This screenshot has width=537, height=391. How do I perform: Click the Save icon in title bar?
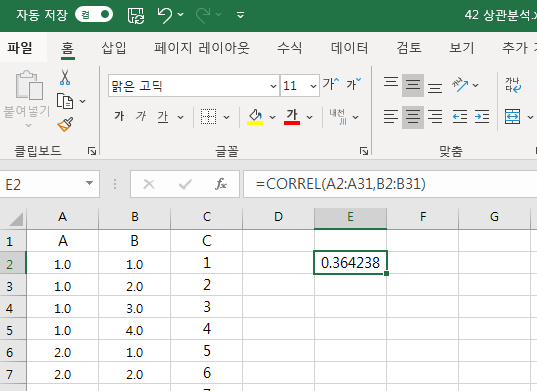[136, 15]
